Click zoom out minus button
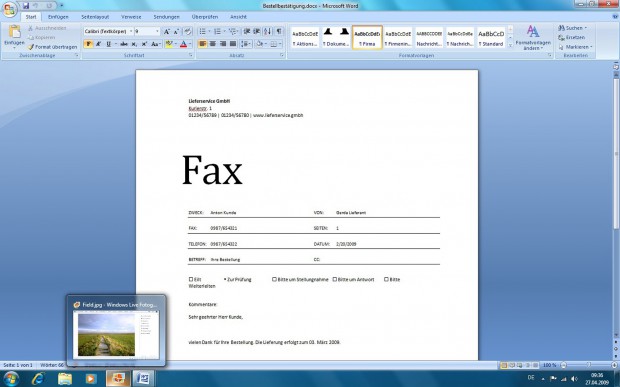The width and height of the screenshot is (620, 387). point(563,365)
